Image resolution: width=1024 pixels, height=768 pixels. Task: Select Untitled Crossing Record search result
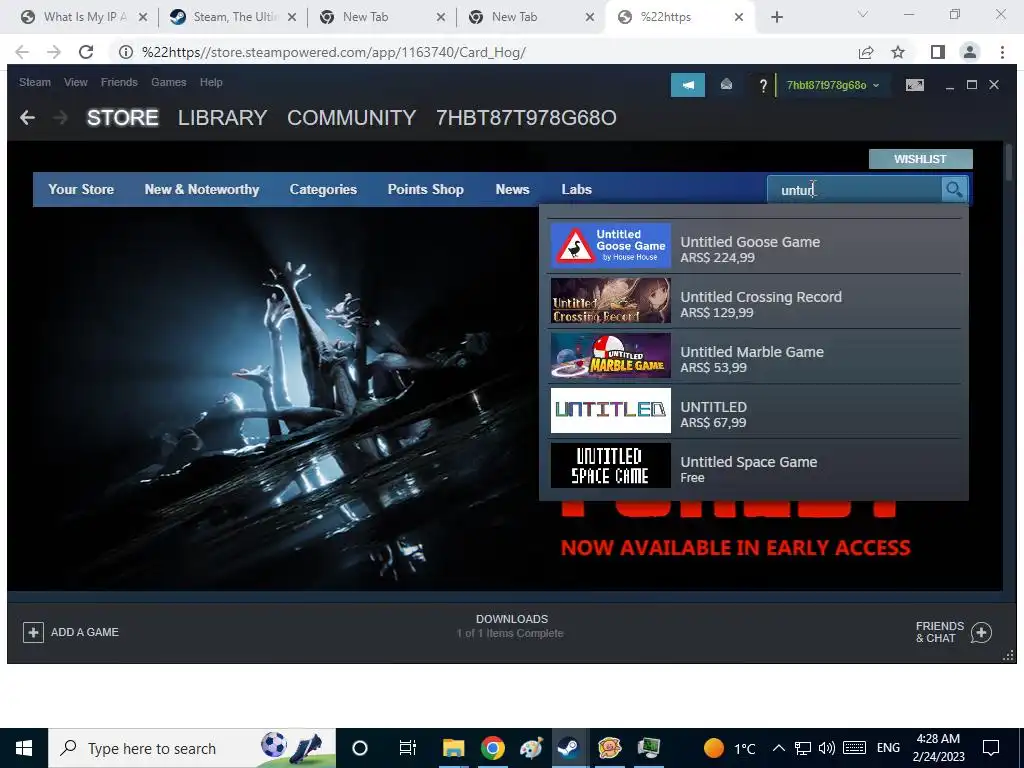755,301
